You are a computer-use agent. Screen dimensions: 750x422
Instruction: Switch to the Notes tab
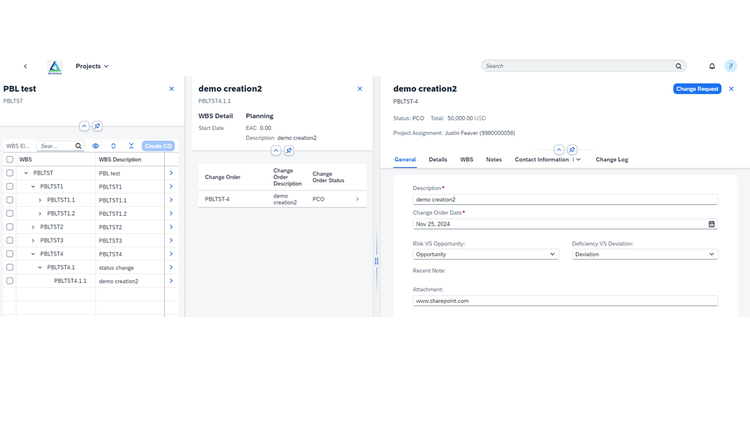click(494, 160)
